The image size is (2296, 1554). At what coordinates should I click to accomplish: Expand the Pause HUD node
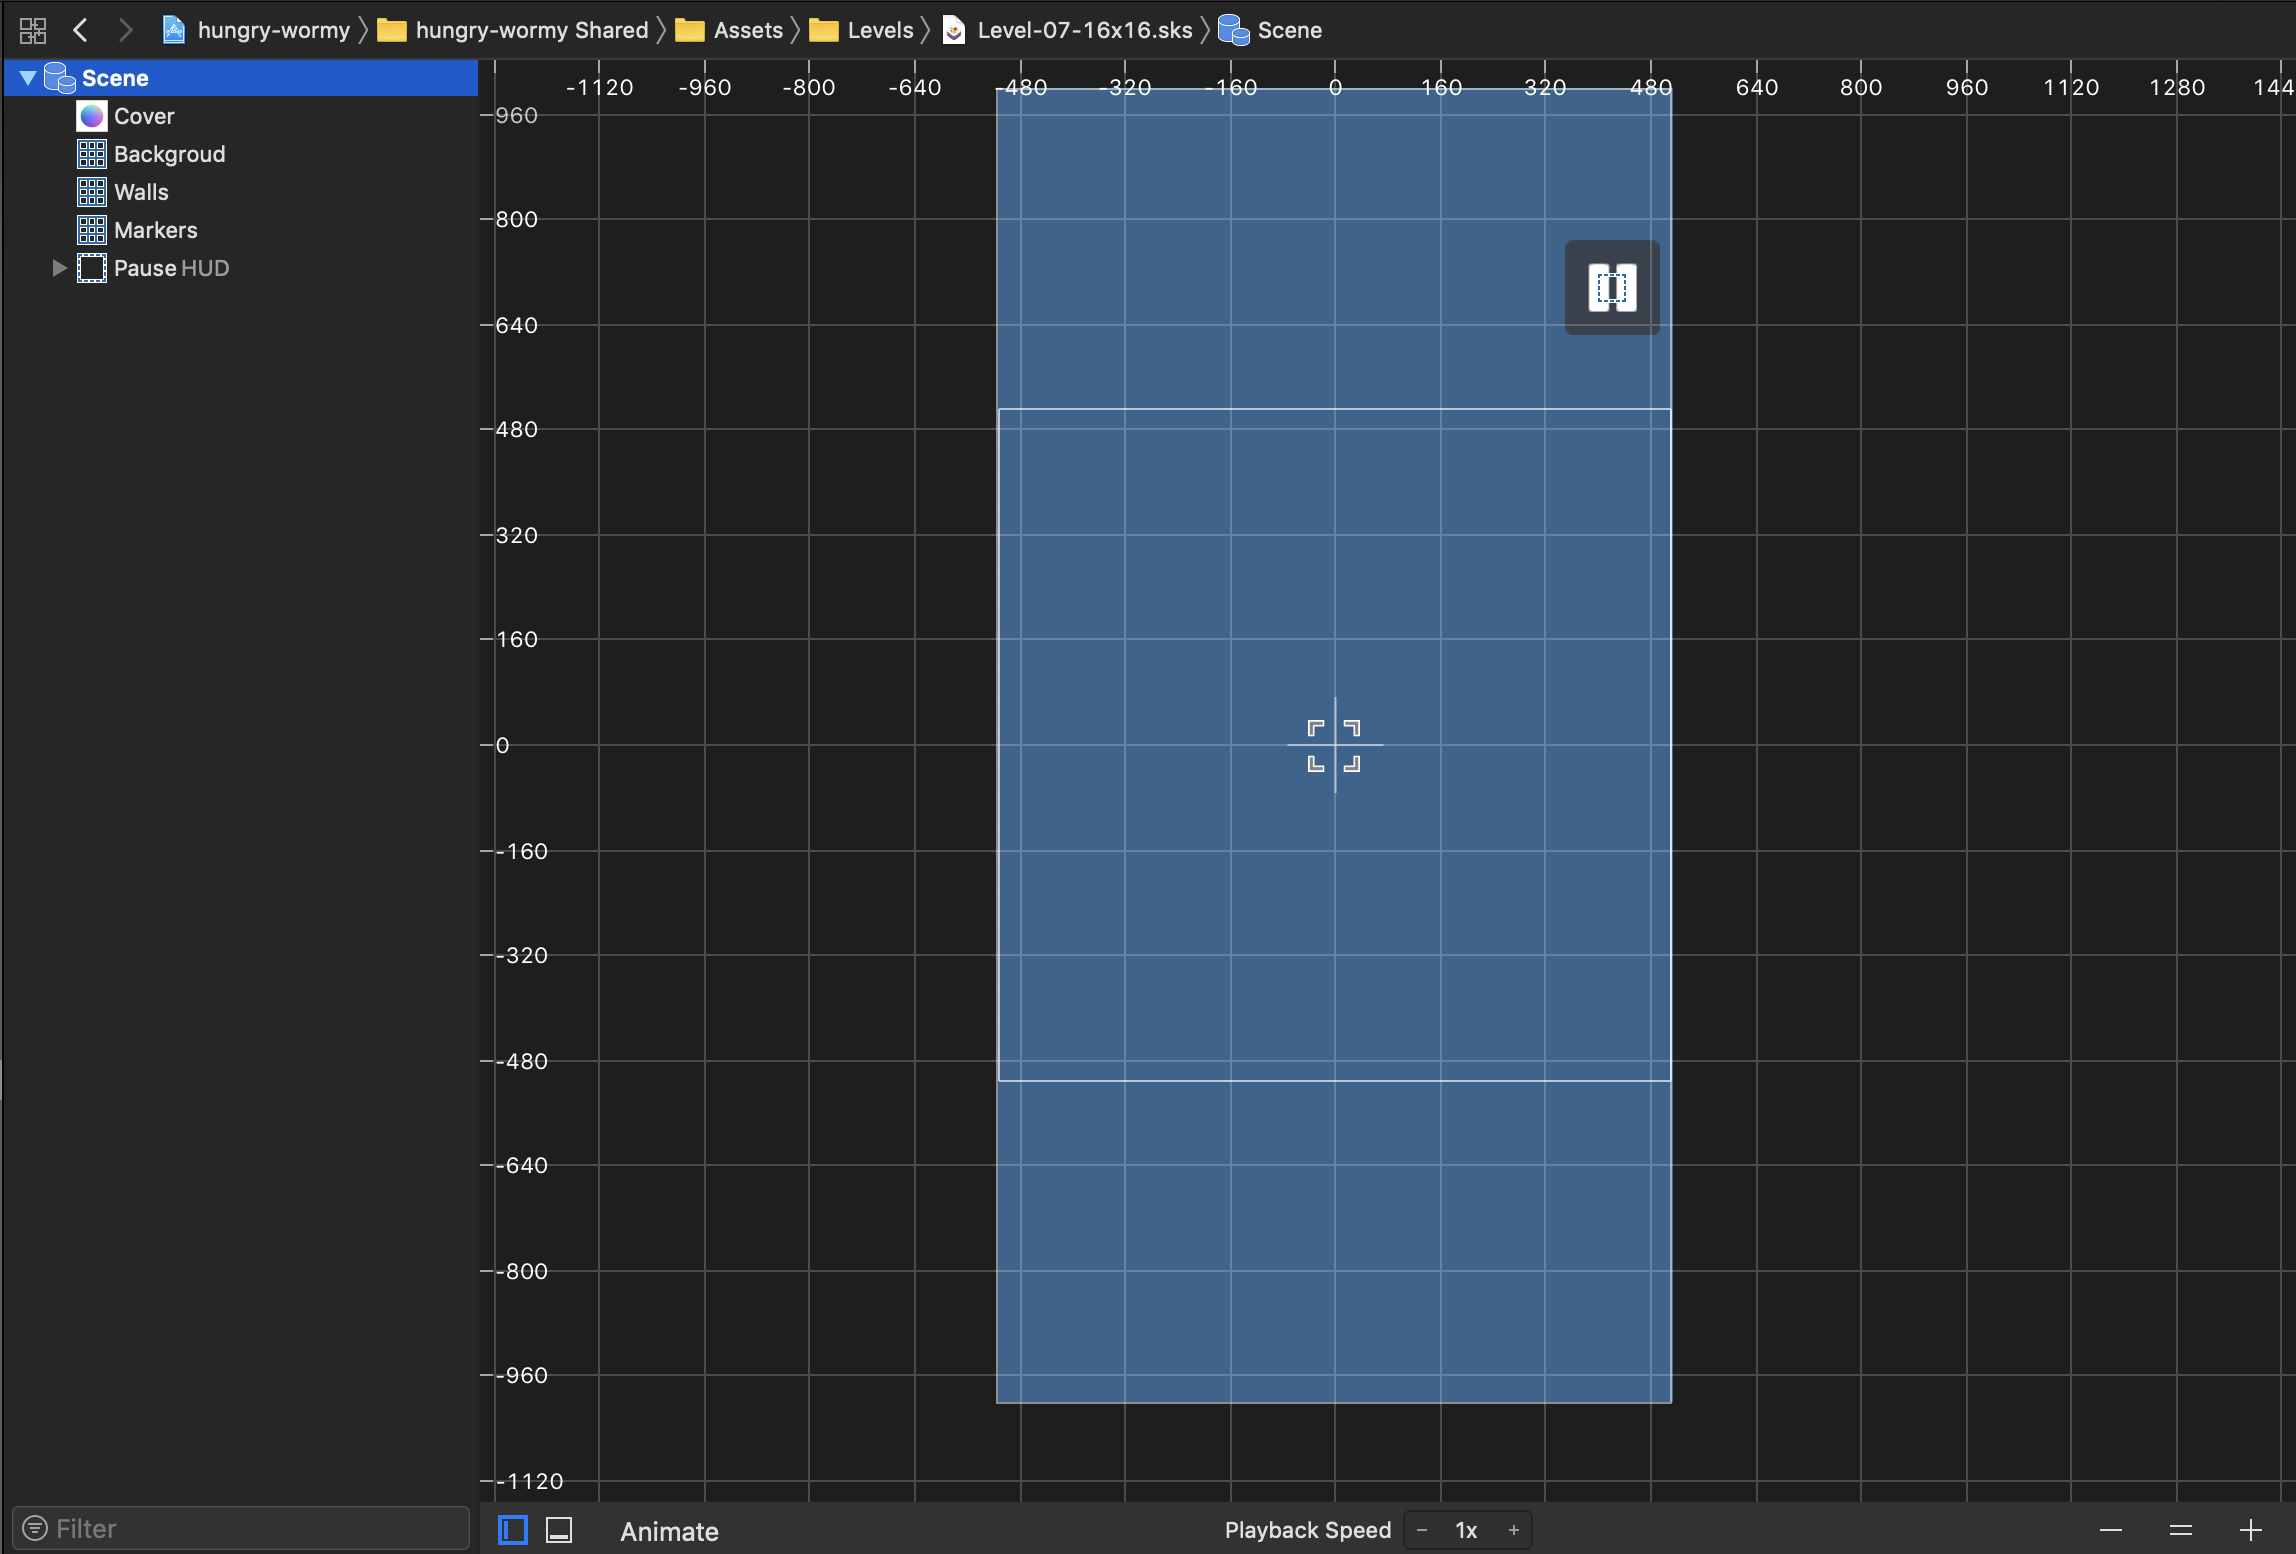click(59, 268)
